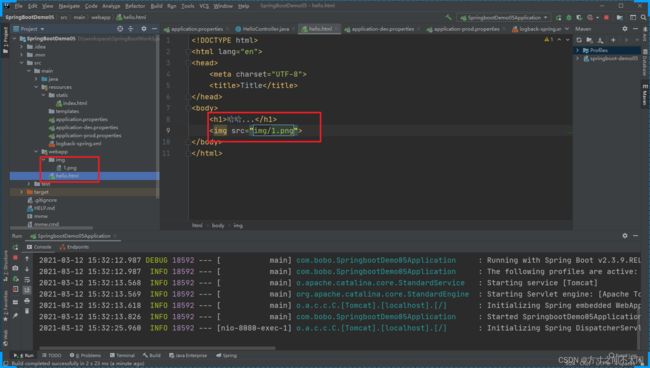650x368 pixels.
Task: Select index.html in the Project tree
Action: [71, 103]
